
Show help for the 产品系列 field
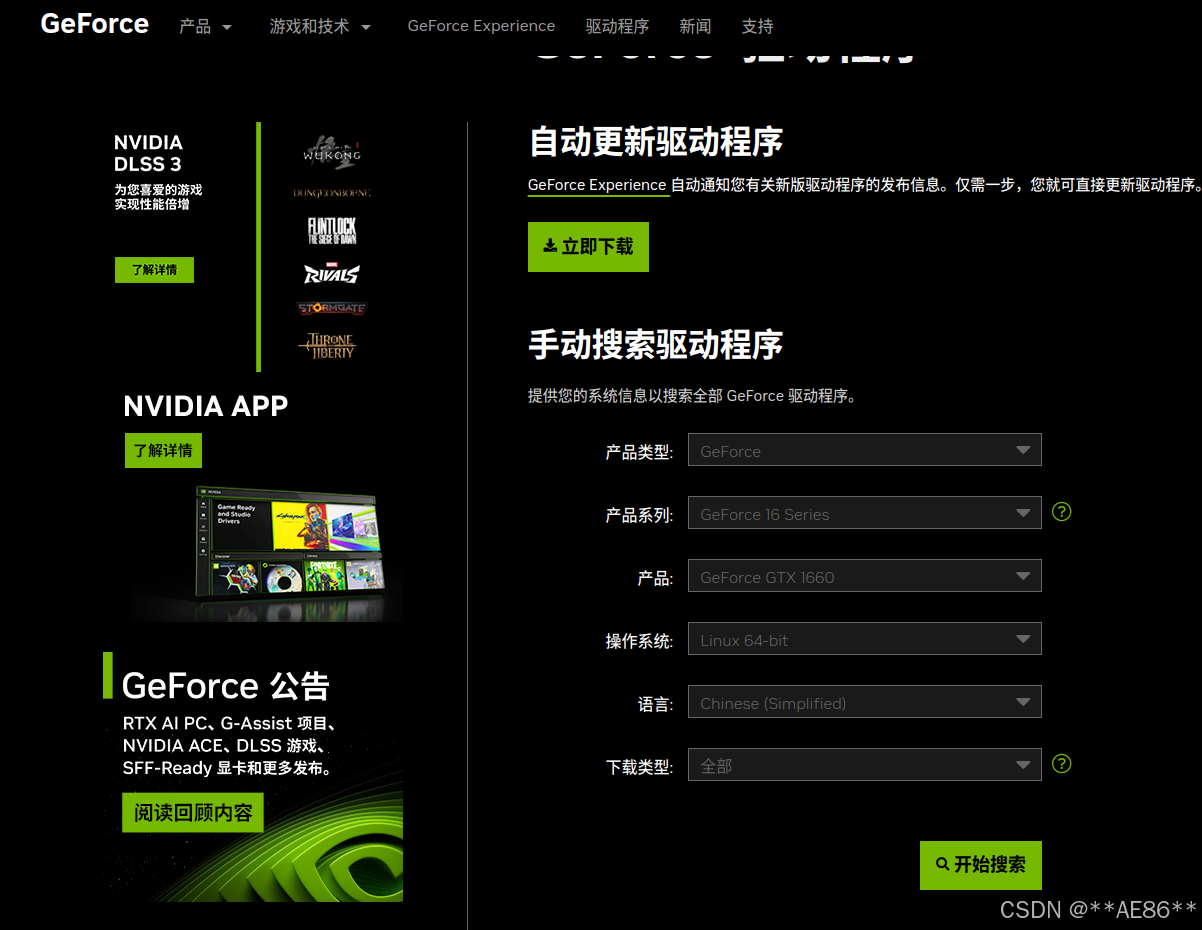pos(1062,512)
